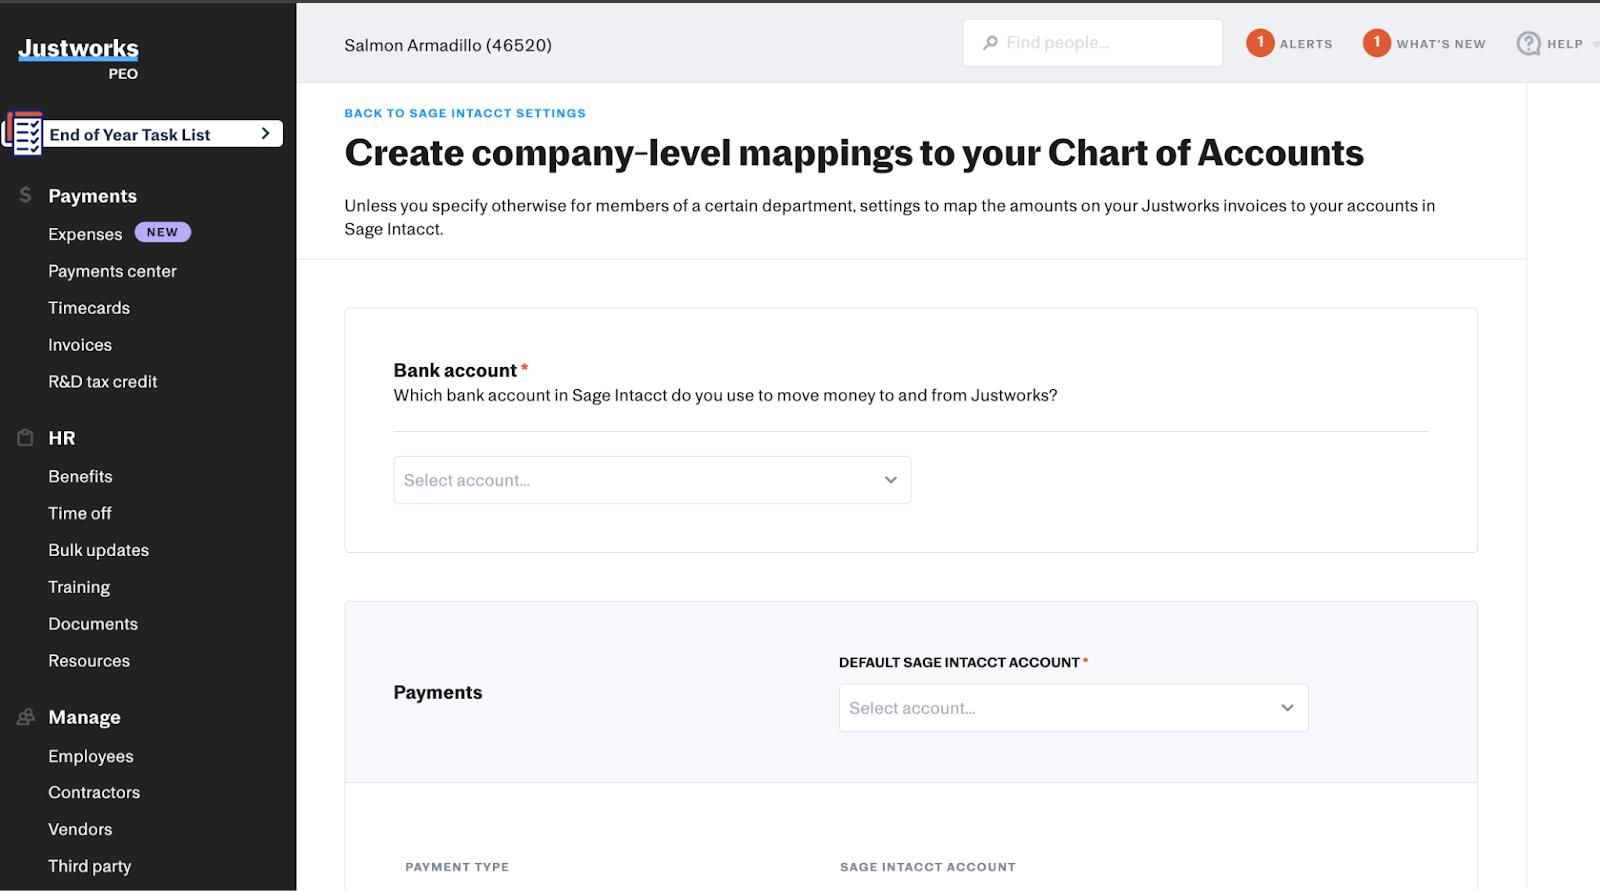1600x891 pixels.
Task: Click the Help question mark icon
Action: coord(1528,43)
